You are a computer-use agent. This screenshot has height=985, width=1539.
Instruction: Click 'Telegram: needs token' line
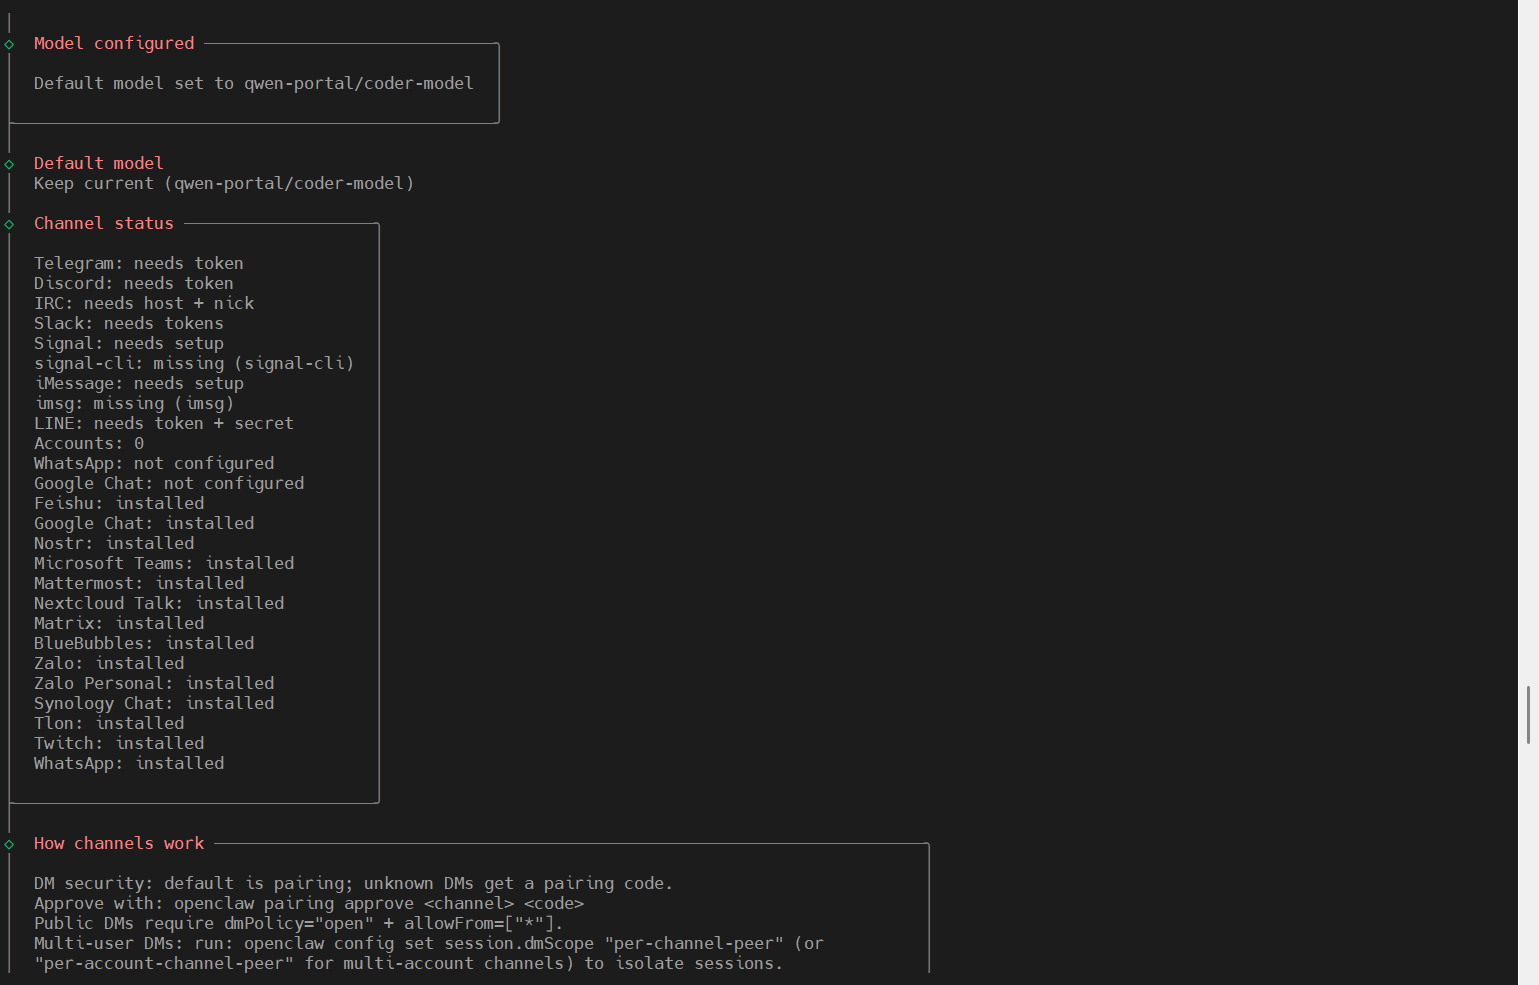tap(139, 263)
